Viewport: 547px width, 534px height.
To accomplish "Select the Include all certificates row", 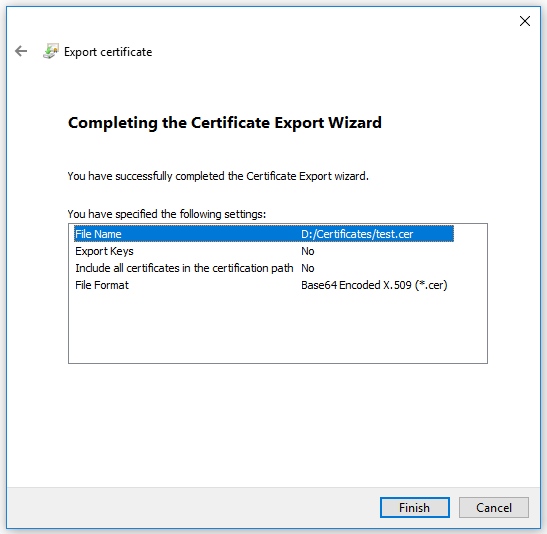I will coord(264,268).
